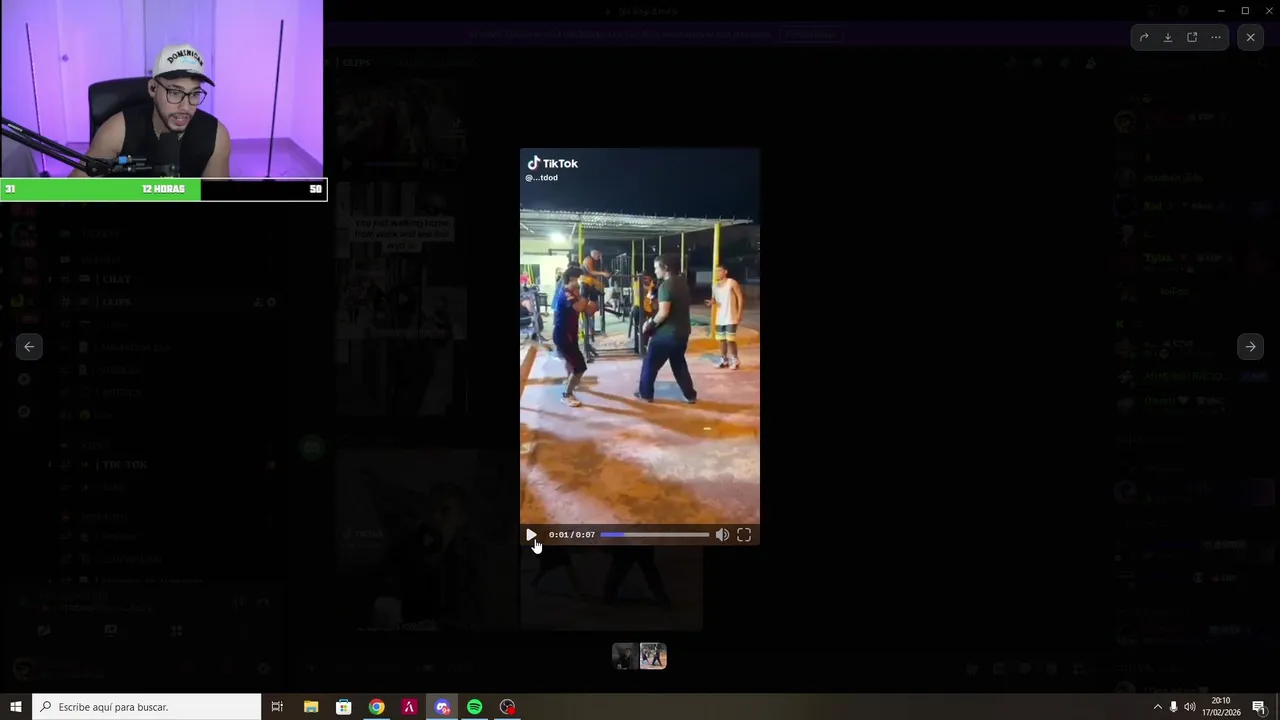This screenshot has width=1280, height=720.
Task: Open the taskbar clock showing 20:10
Action: (x=1221, y=707)
